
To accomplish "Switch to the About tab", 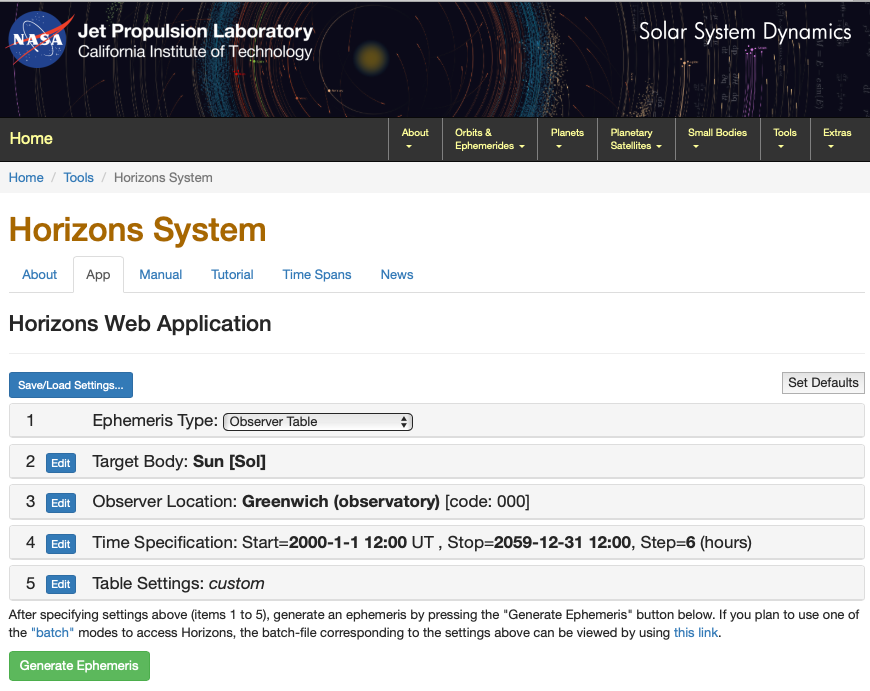I will pyautogui.click(x=39, y=275).
